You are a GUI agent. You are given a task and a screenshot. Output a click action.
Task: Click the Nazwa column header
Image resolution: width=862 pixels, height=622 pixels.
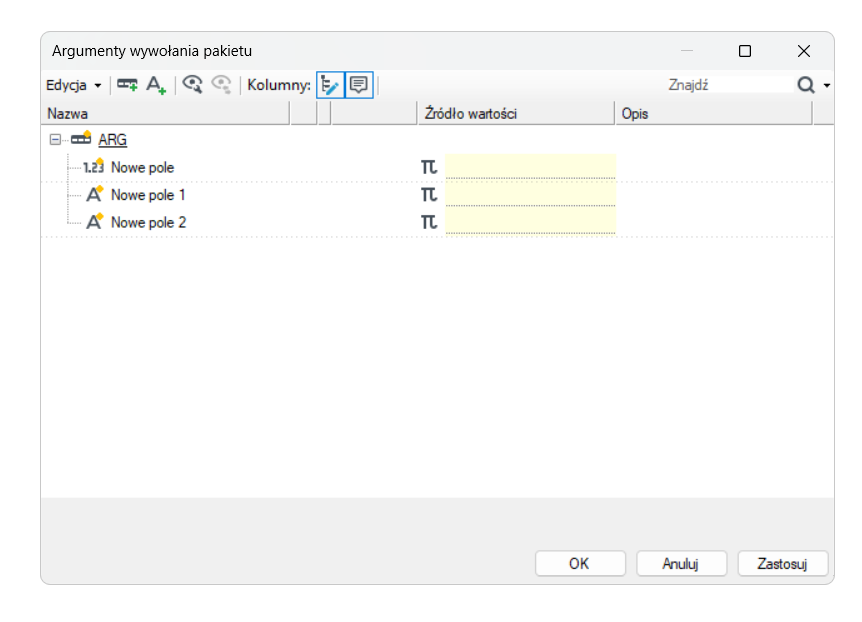165,114
